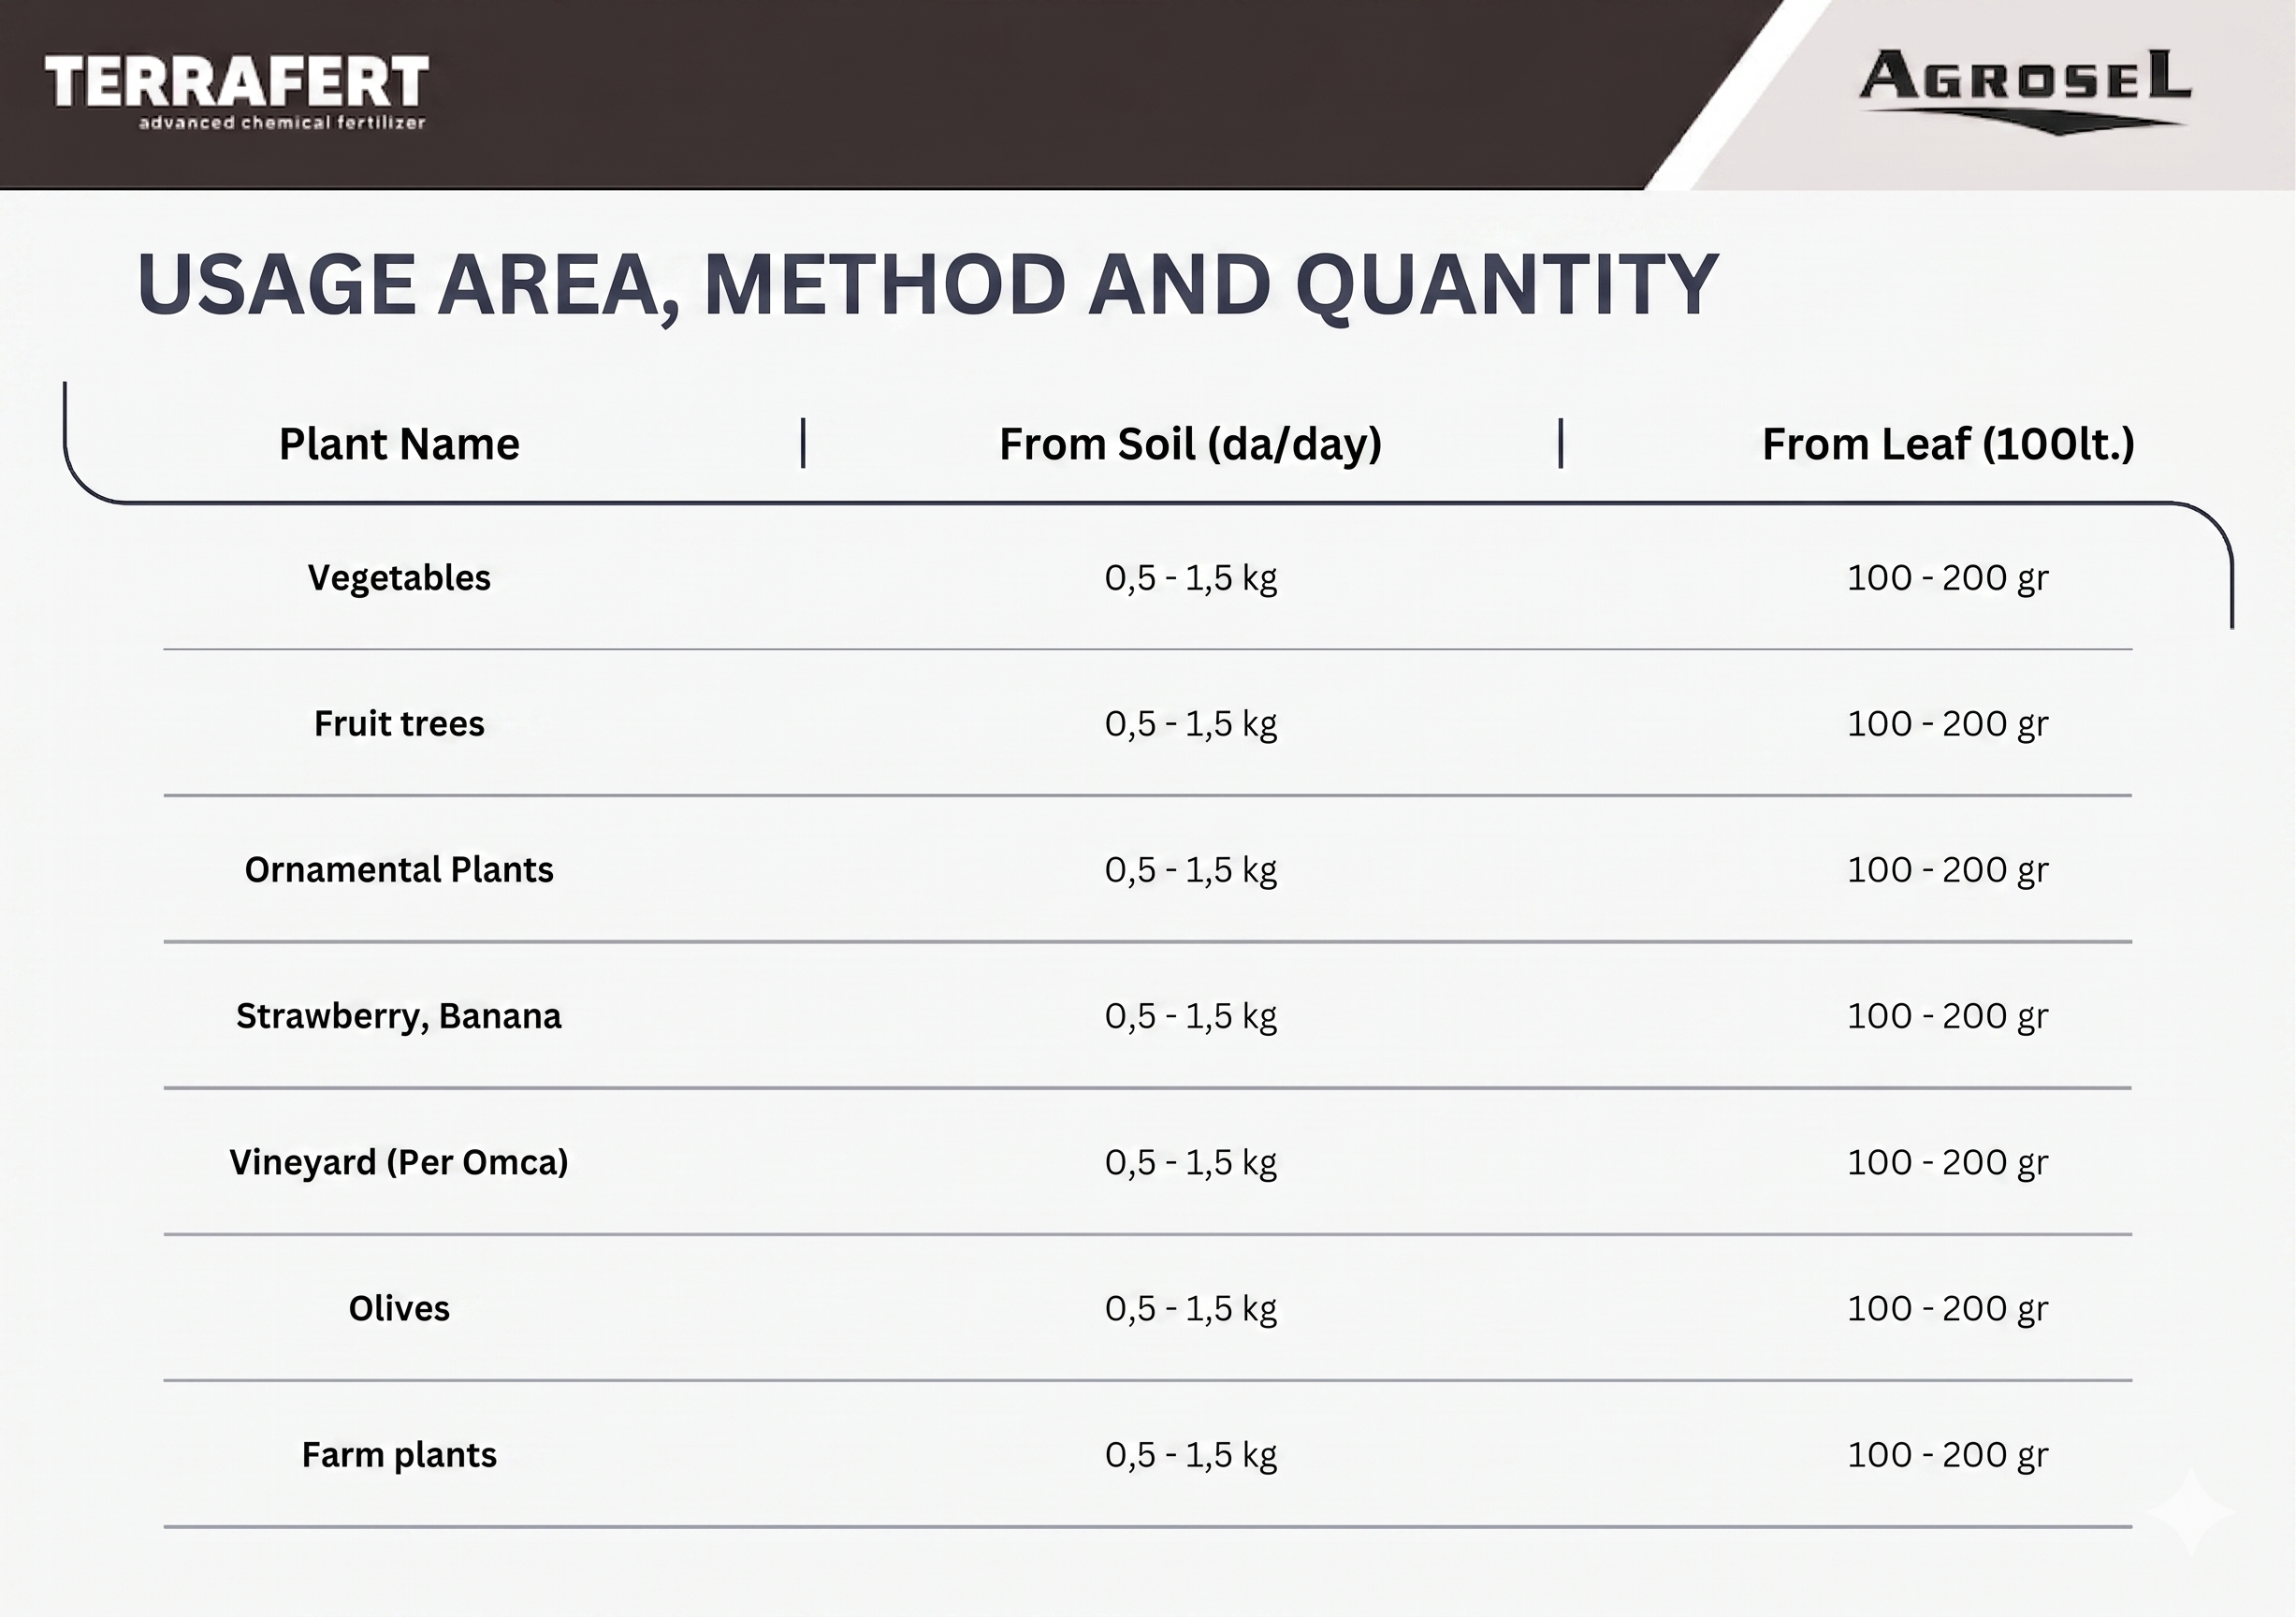The image size is (2296, 1617).
Task: Click the Olives row label
Action: click(399, 1308)
